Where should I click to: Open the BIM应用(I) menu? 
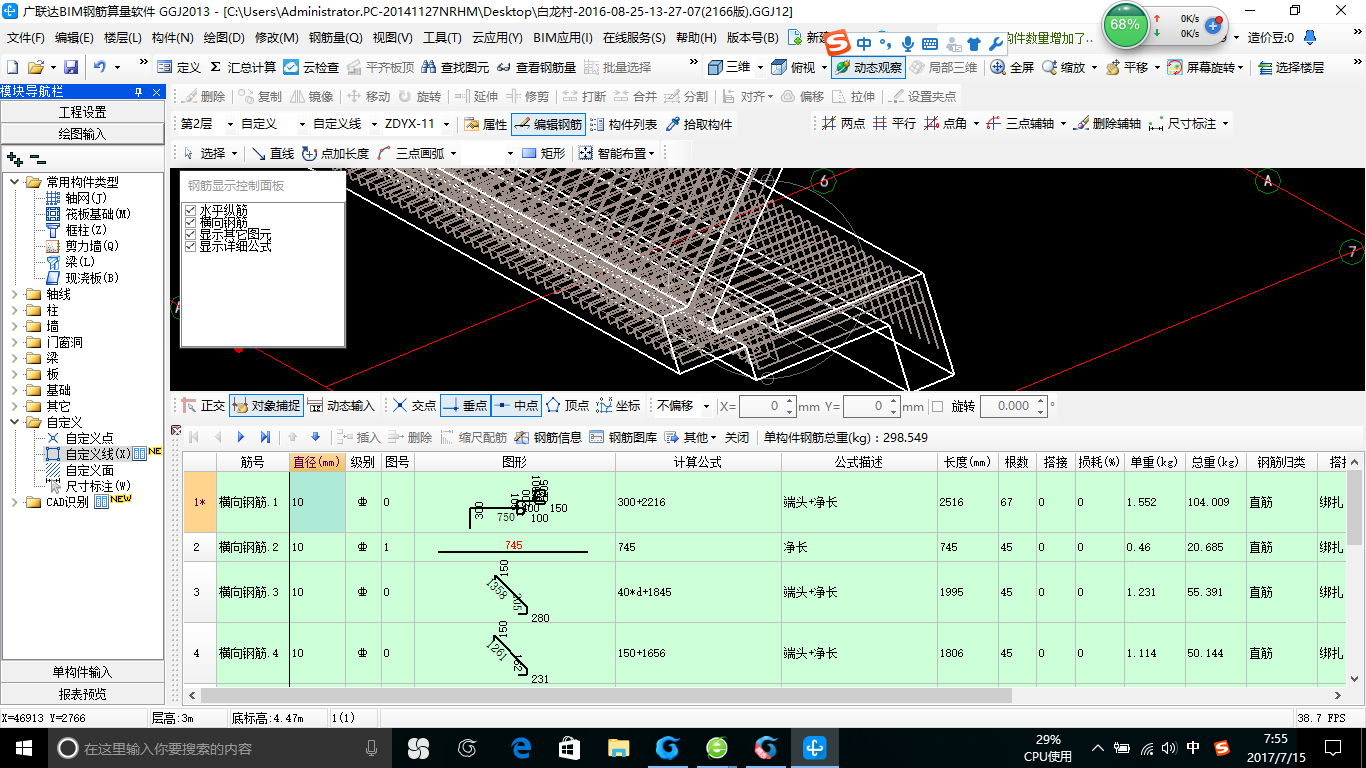(x=563, y=38)
